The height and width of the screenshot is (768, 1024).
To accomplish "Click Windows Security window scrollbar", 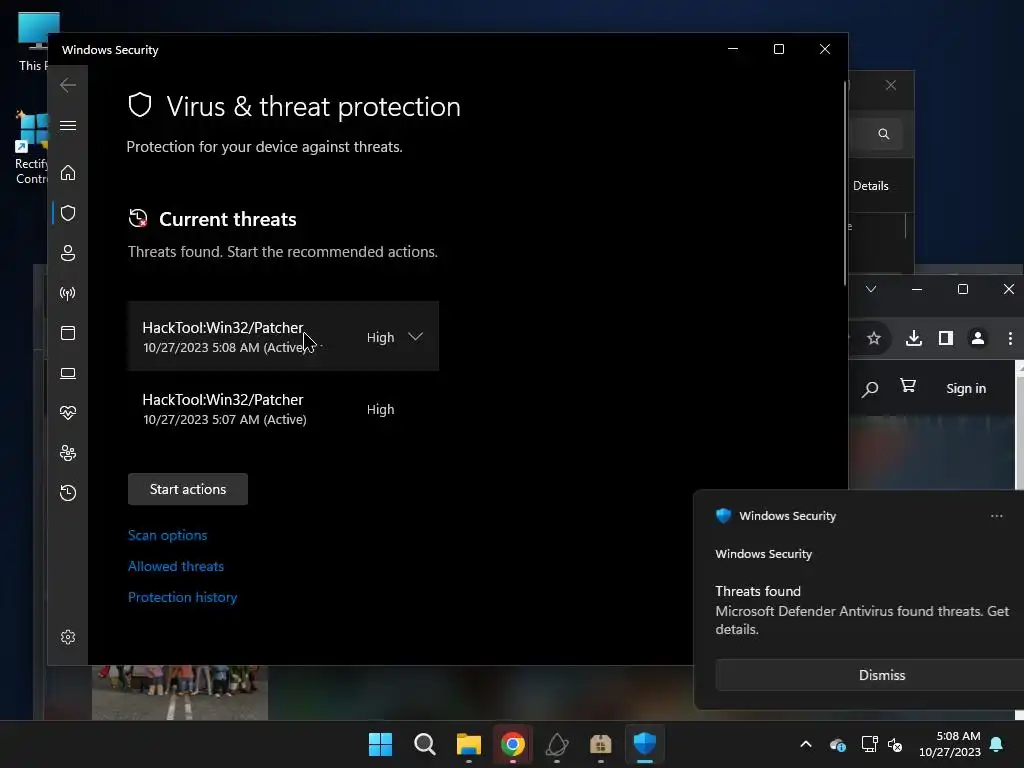I will [846, 183].
